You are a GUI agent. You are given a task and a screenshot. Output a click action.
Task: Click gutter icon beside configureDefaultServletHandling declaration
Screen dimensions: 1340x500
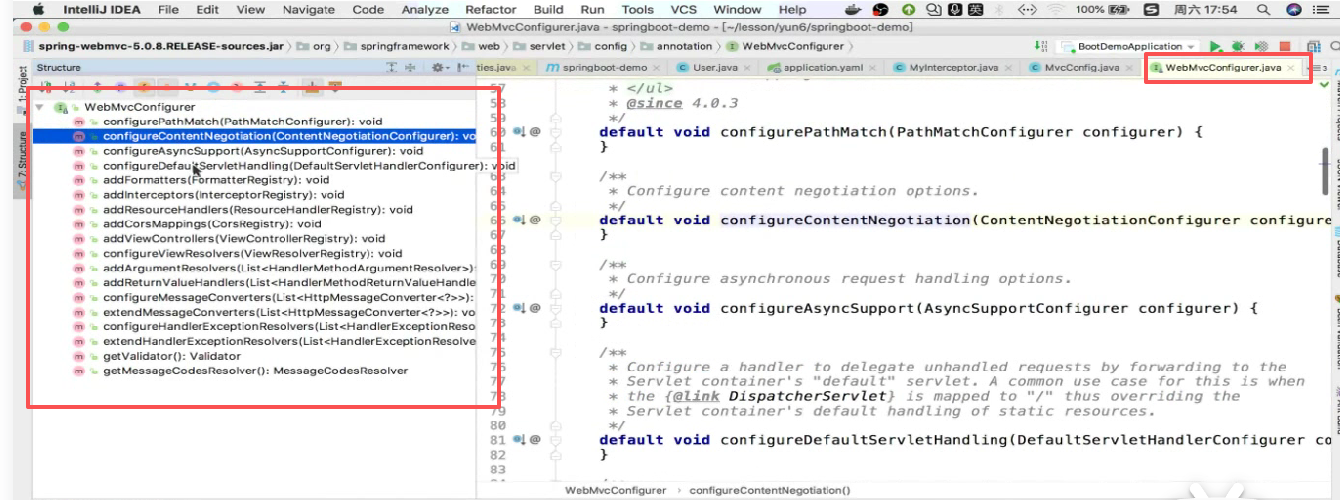519,439
